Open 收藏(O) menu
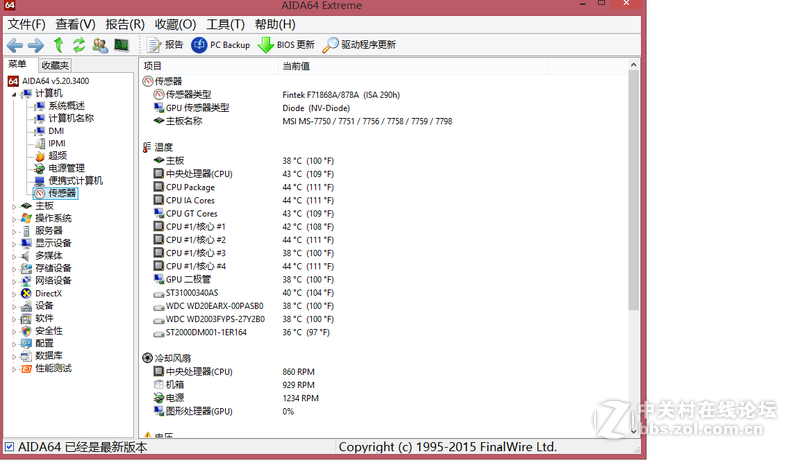800x463 pixels. [176, 25]
